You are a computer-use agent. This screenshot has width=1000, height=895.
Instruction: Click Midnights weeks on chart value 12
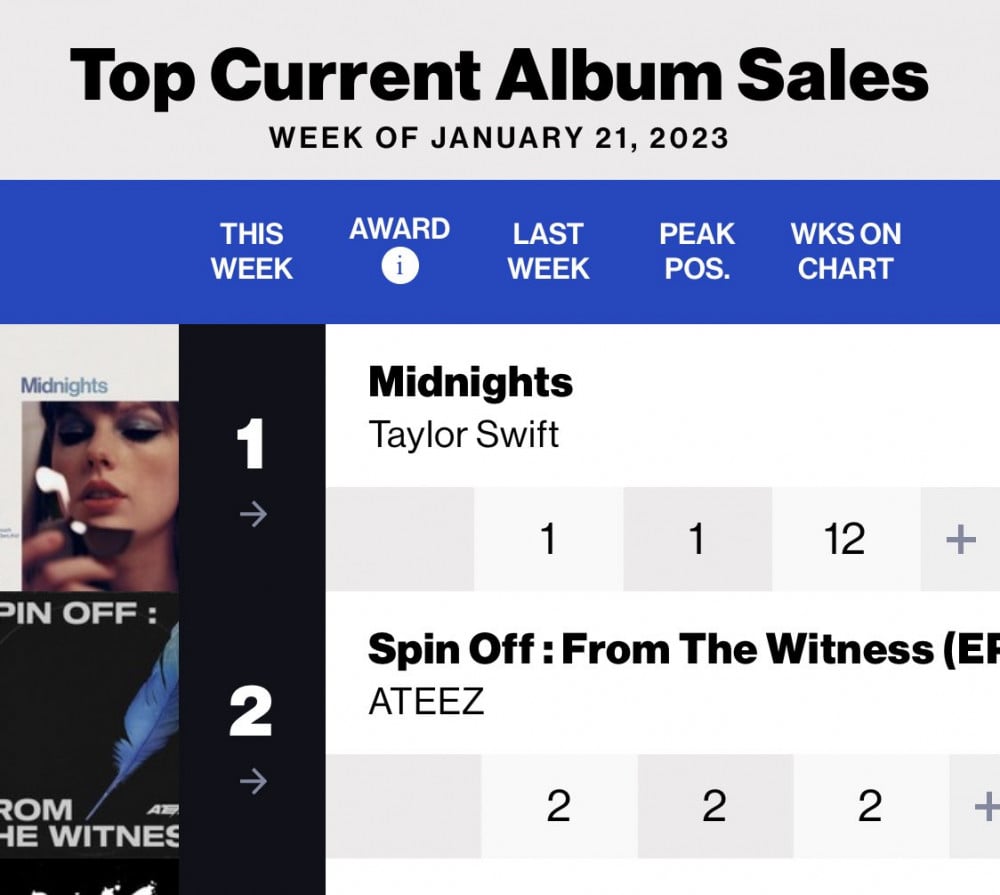pyautogui.click(x=844, y=540)
